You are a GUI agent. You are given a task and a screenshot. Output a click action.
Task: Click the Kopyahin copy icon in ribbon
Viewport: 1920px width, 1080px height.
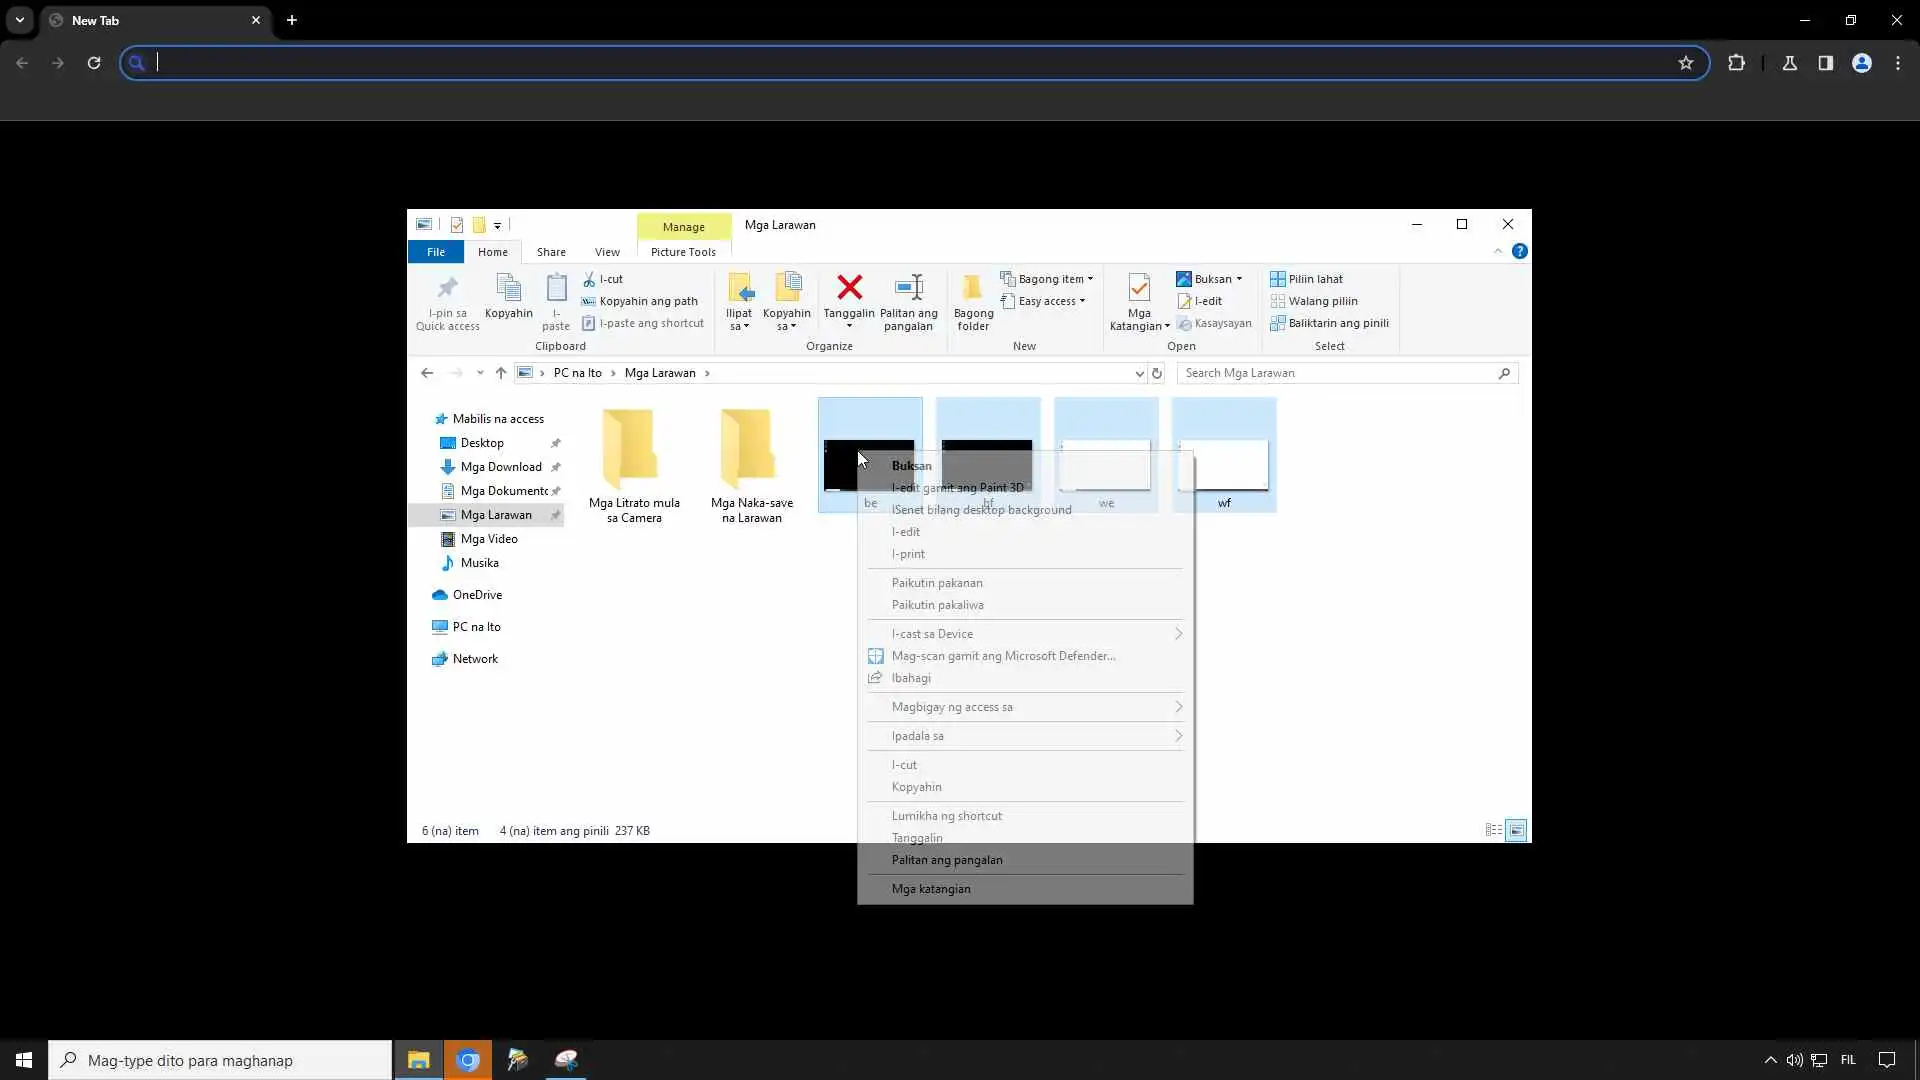pos(508,289)
